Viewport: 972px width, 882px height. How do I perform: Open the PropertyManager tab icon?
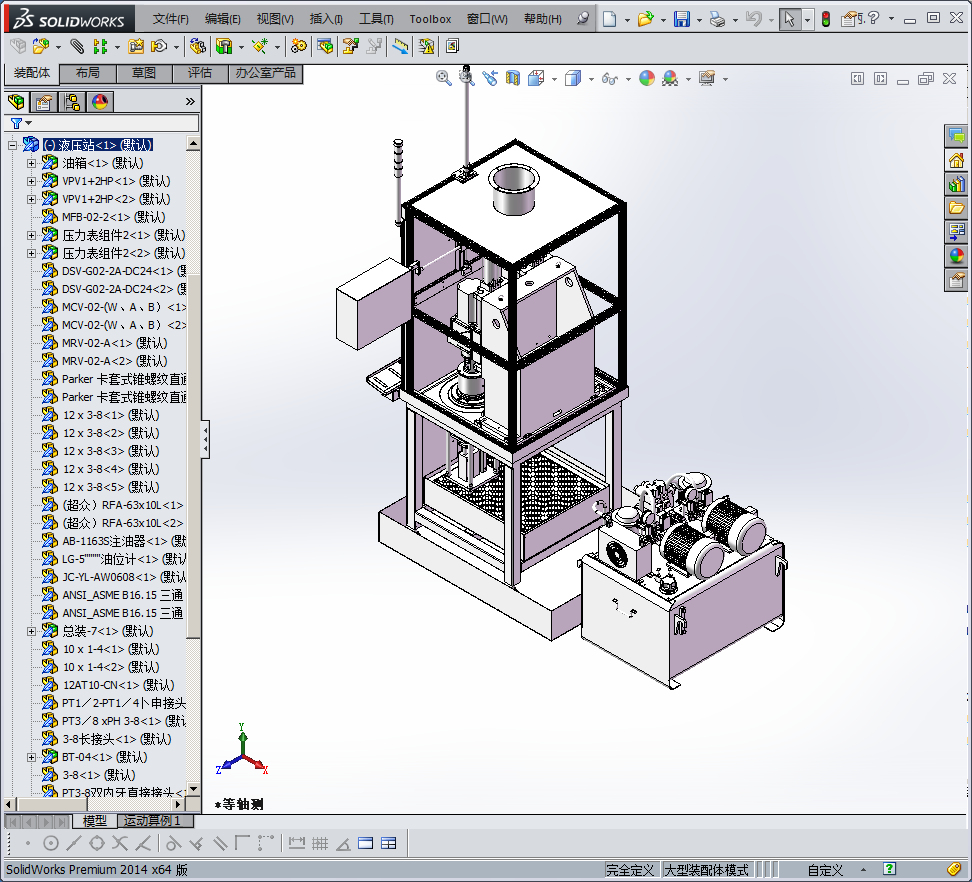(x=43, y=102)
